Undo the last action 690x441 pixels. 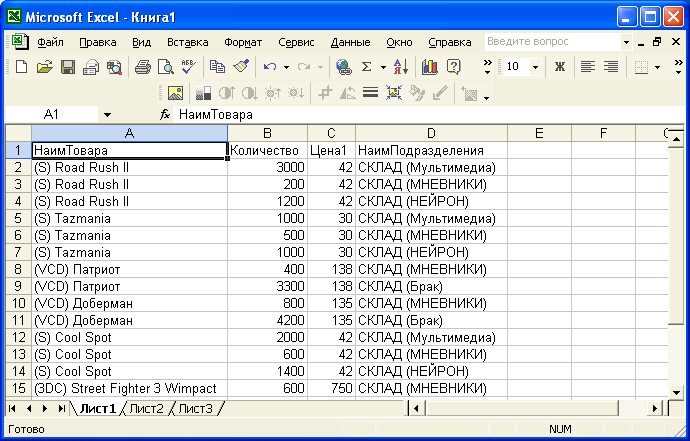(270, 67)
